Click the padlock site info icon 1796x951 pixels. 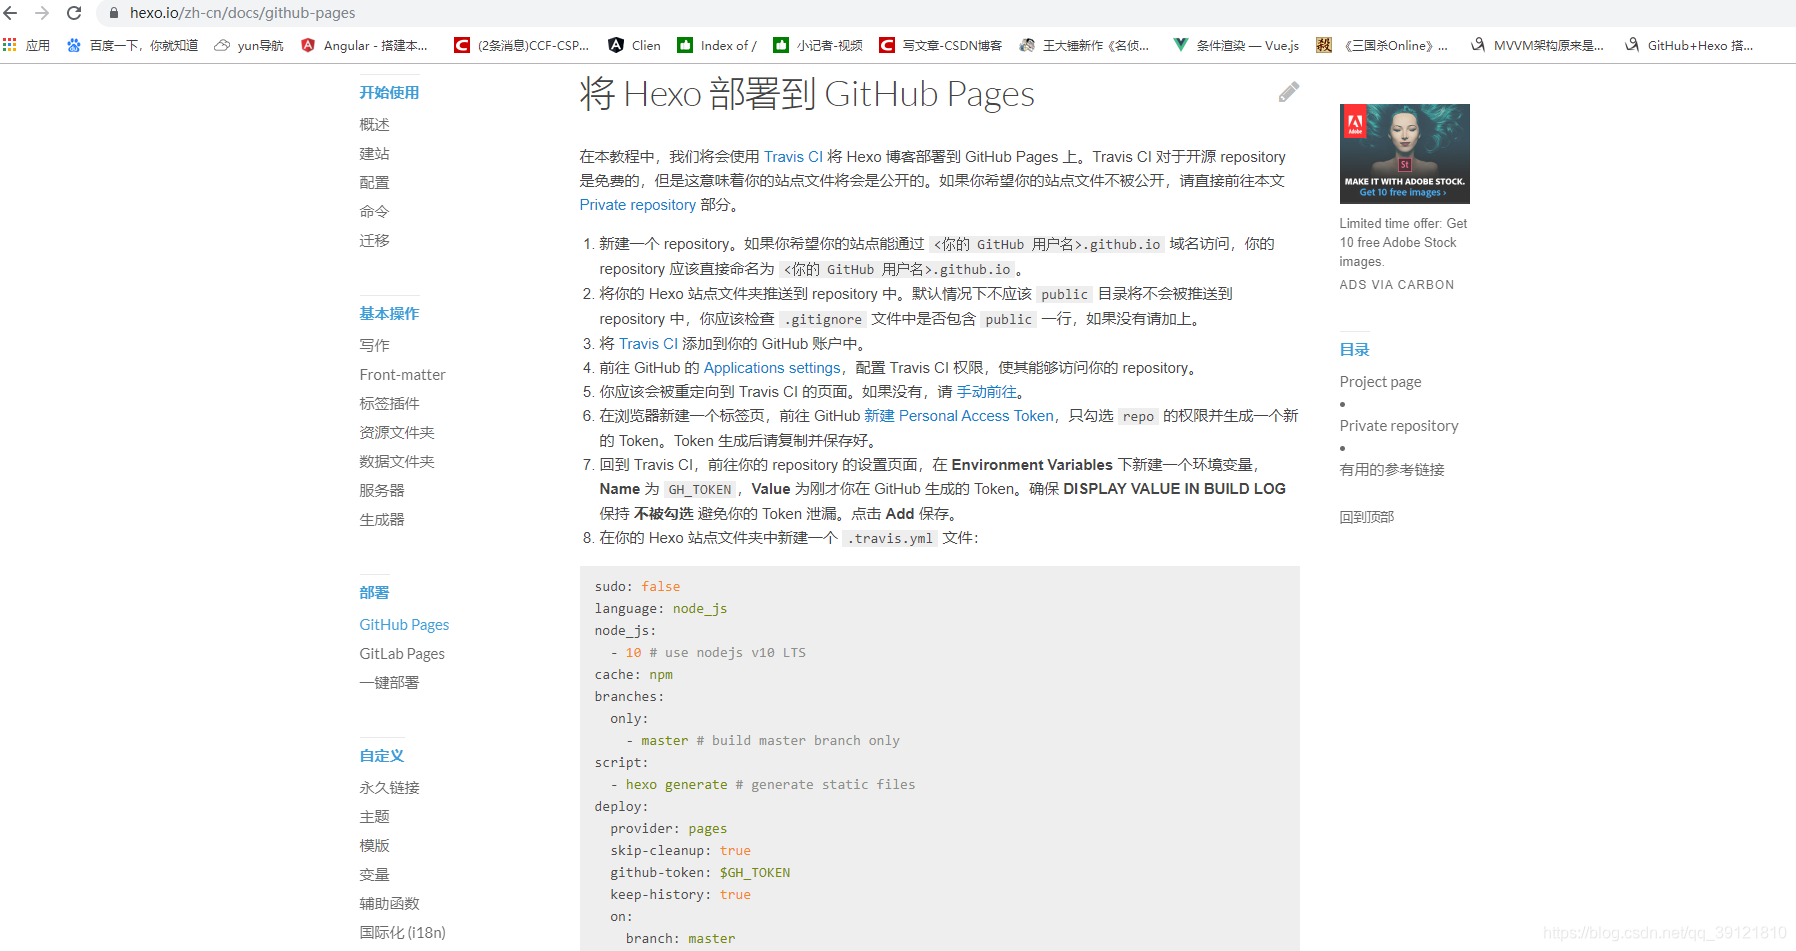pos(113,13)
